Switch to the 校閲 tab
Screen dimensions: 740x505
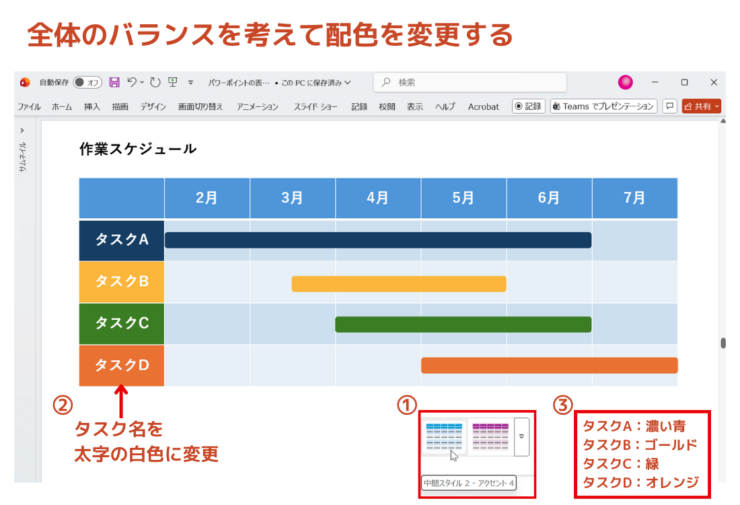point(387,107)
